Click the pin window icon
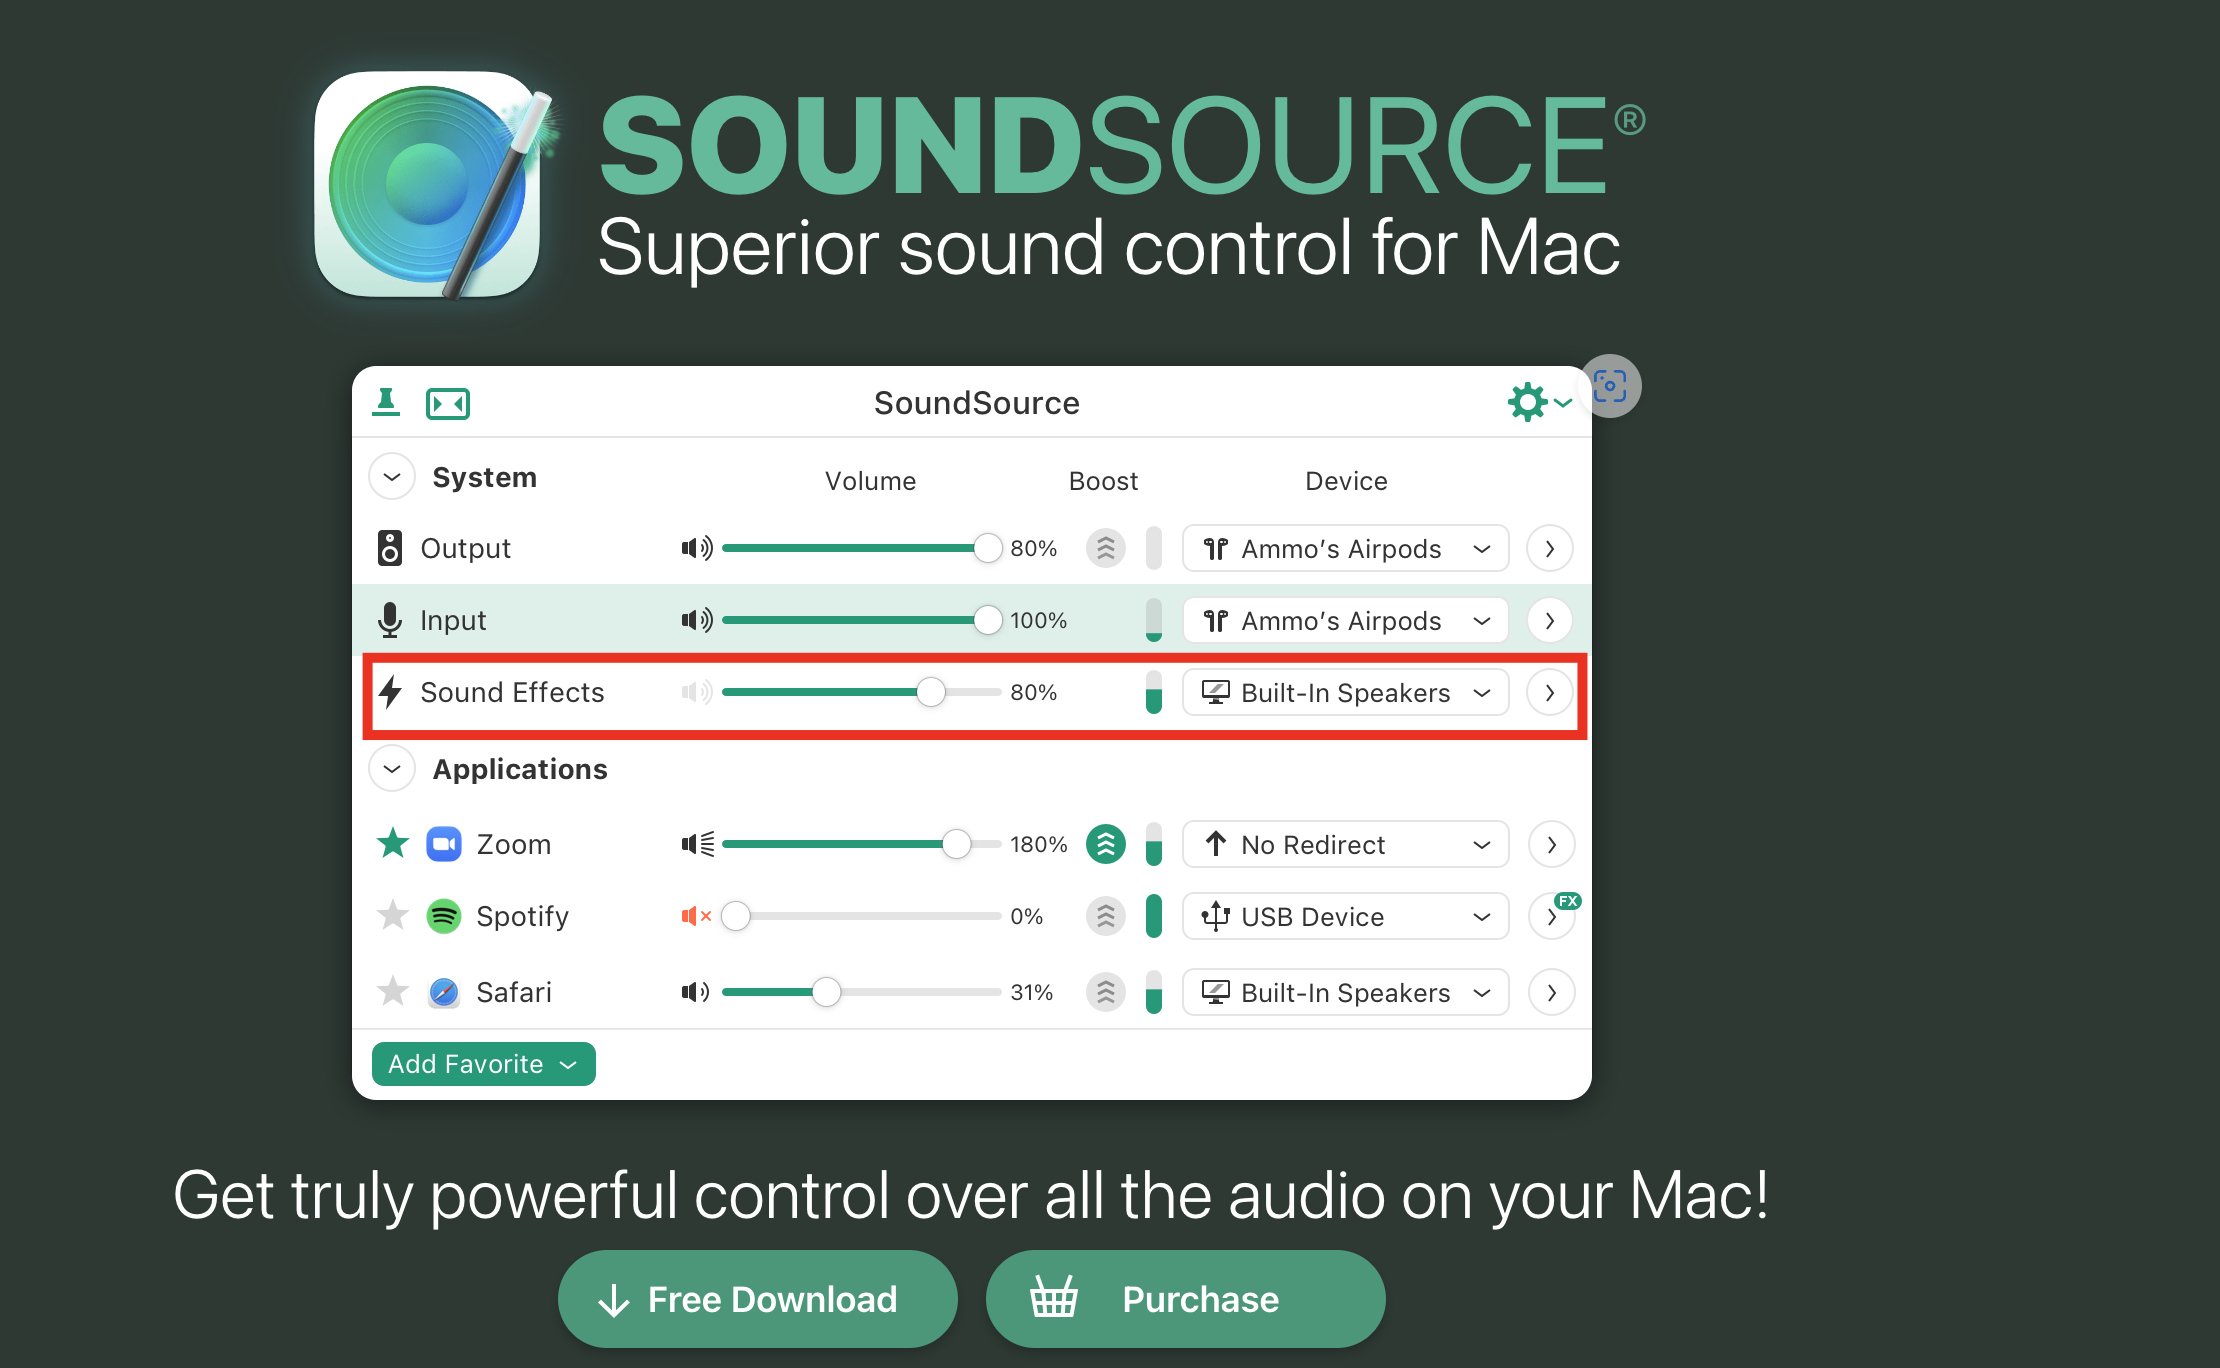2220x1368 pixels. [x=386, y=402]
